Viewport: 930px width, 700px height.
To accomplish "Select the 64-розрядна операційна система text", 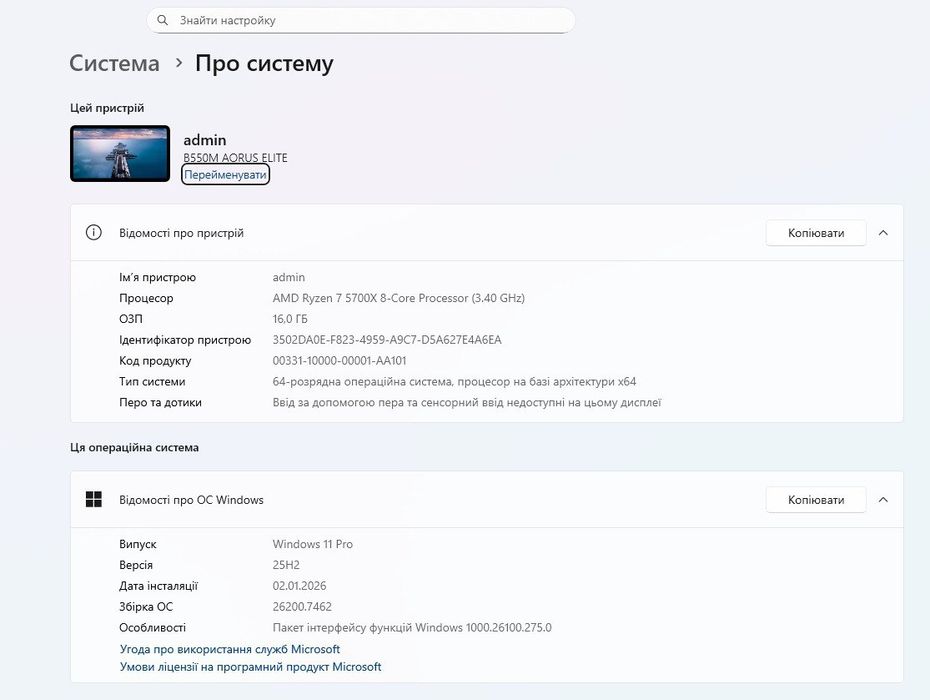I will pos(454,381).
